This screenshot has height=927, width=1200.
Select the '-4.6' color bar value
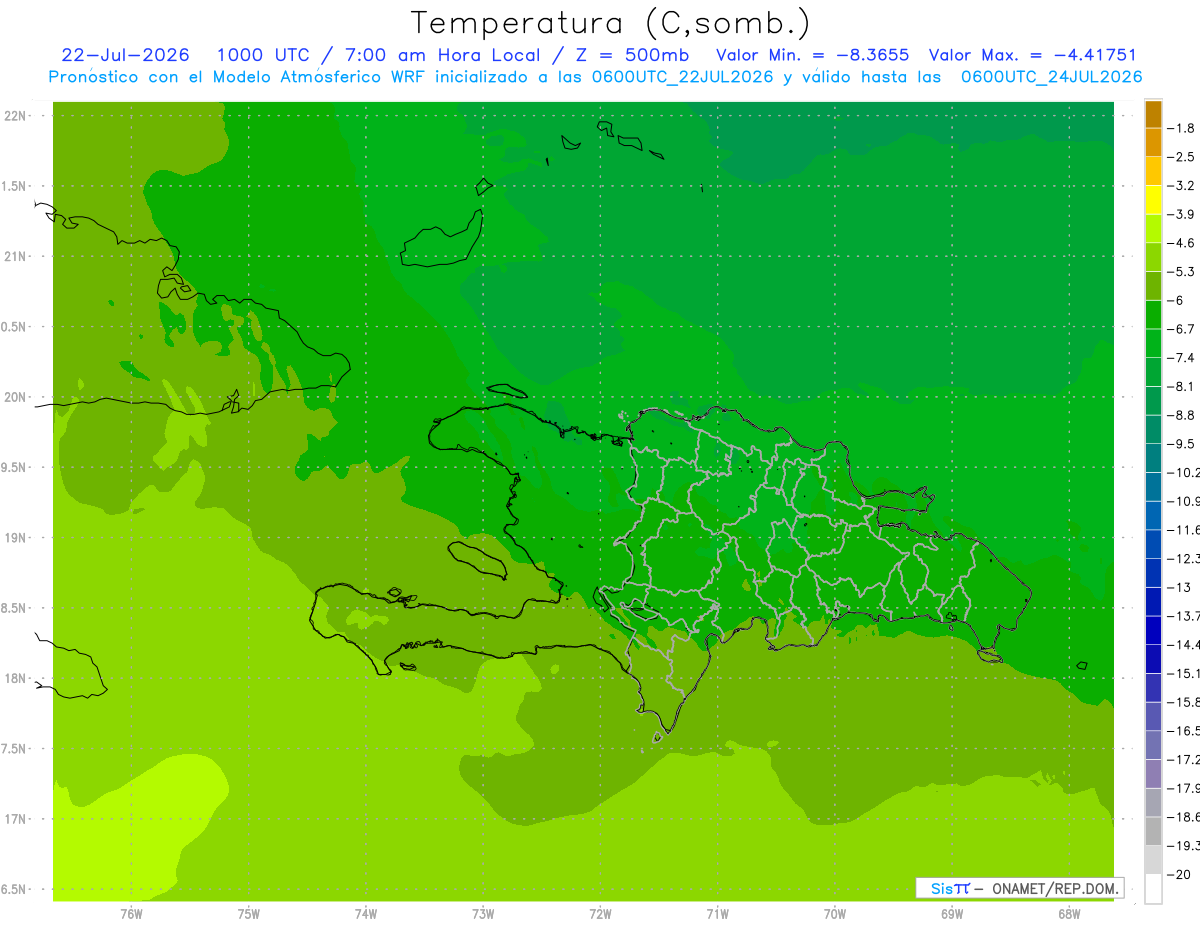pyautogui.click(x=1182, y=243)
